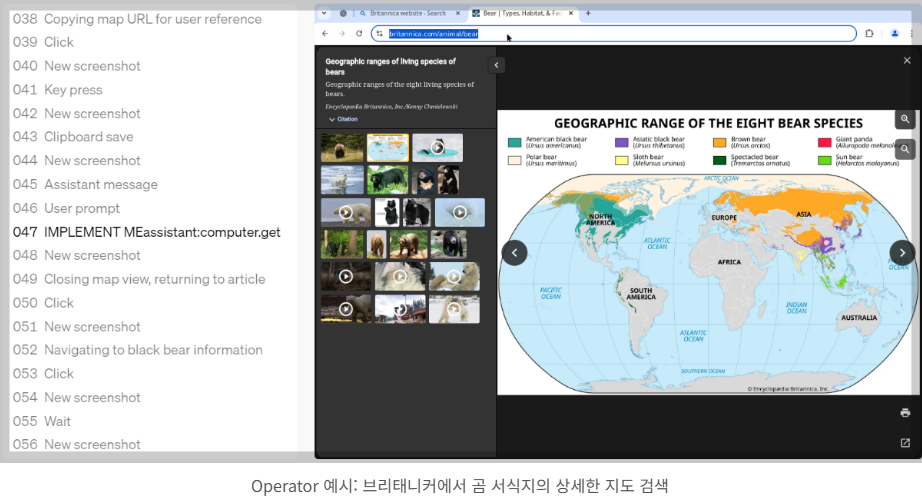Image resolution: width=922 pixels, height=498 pixels.
Task: Open the tab list dropdown arrow
Action: [324, 13]
